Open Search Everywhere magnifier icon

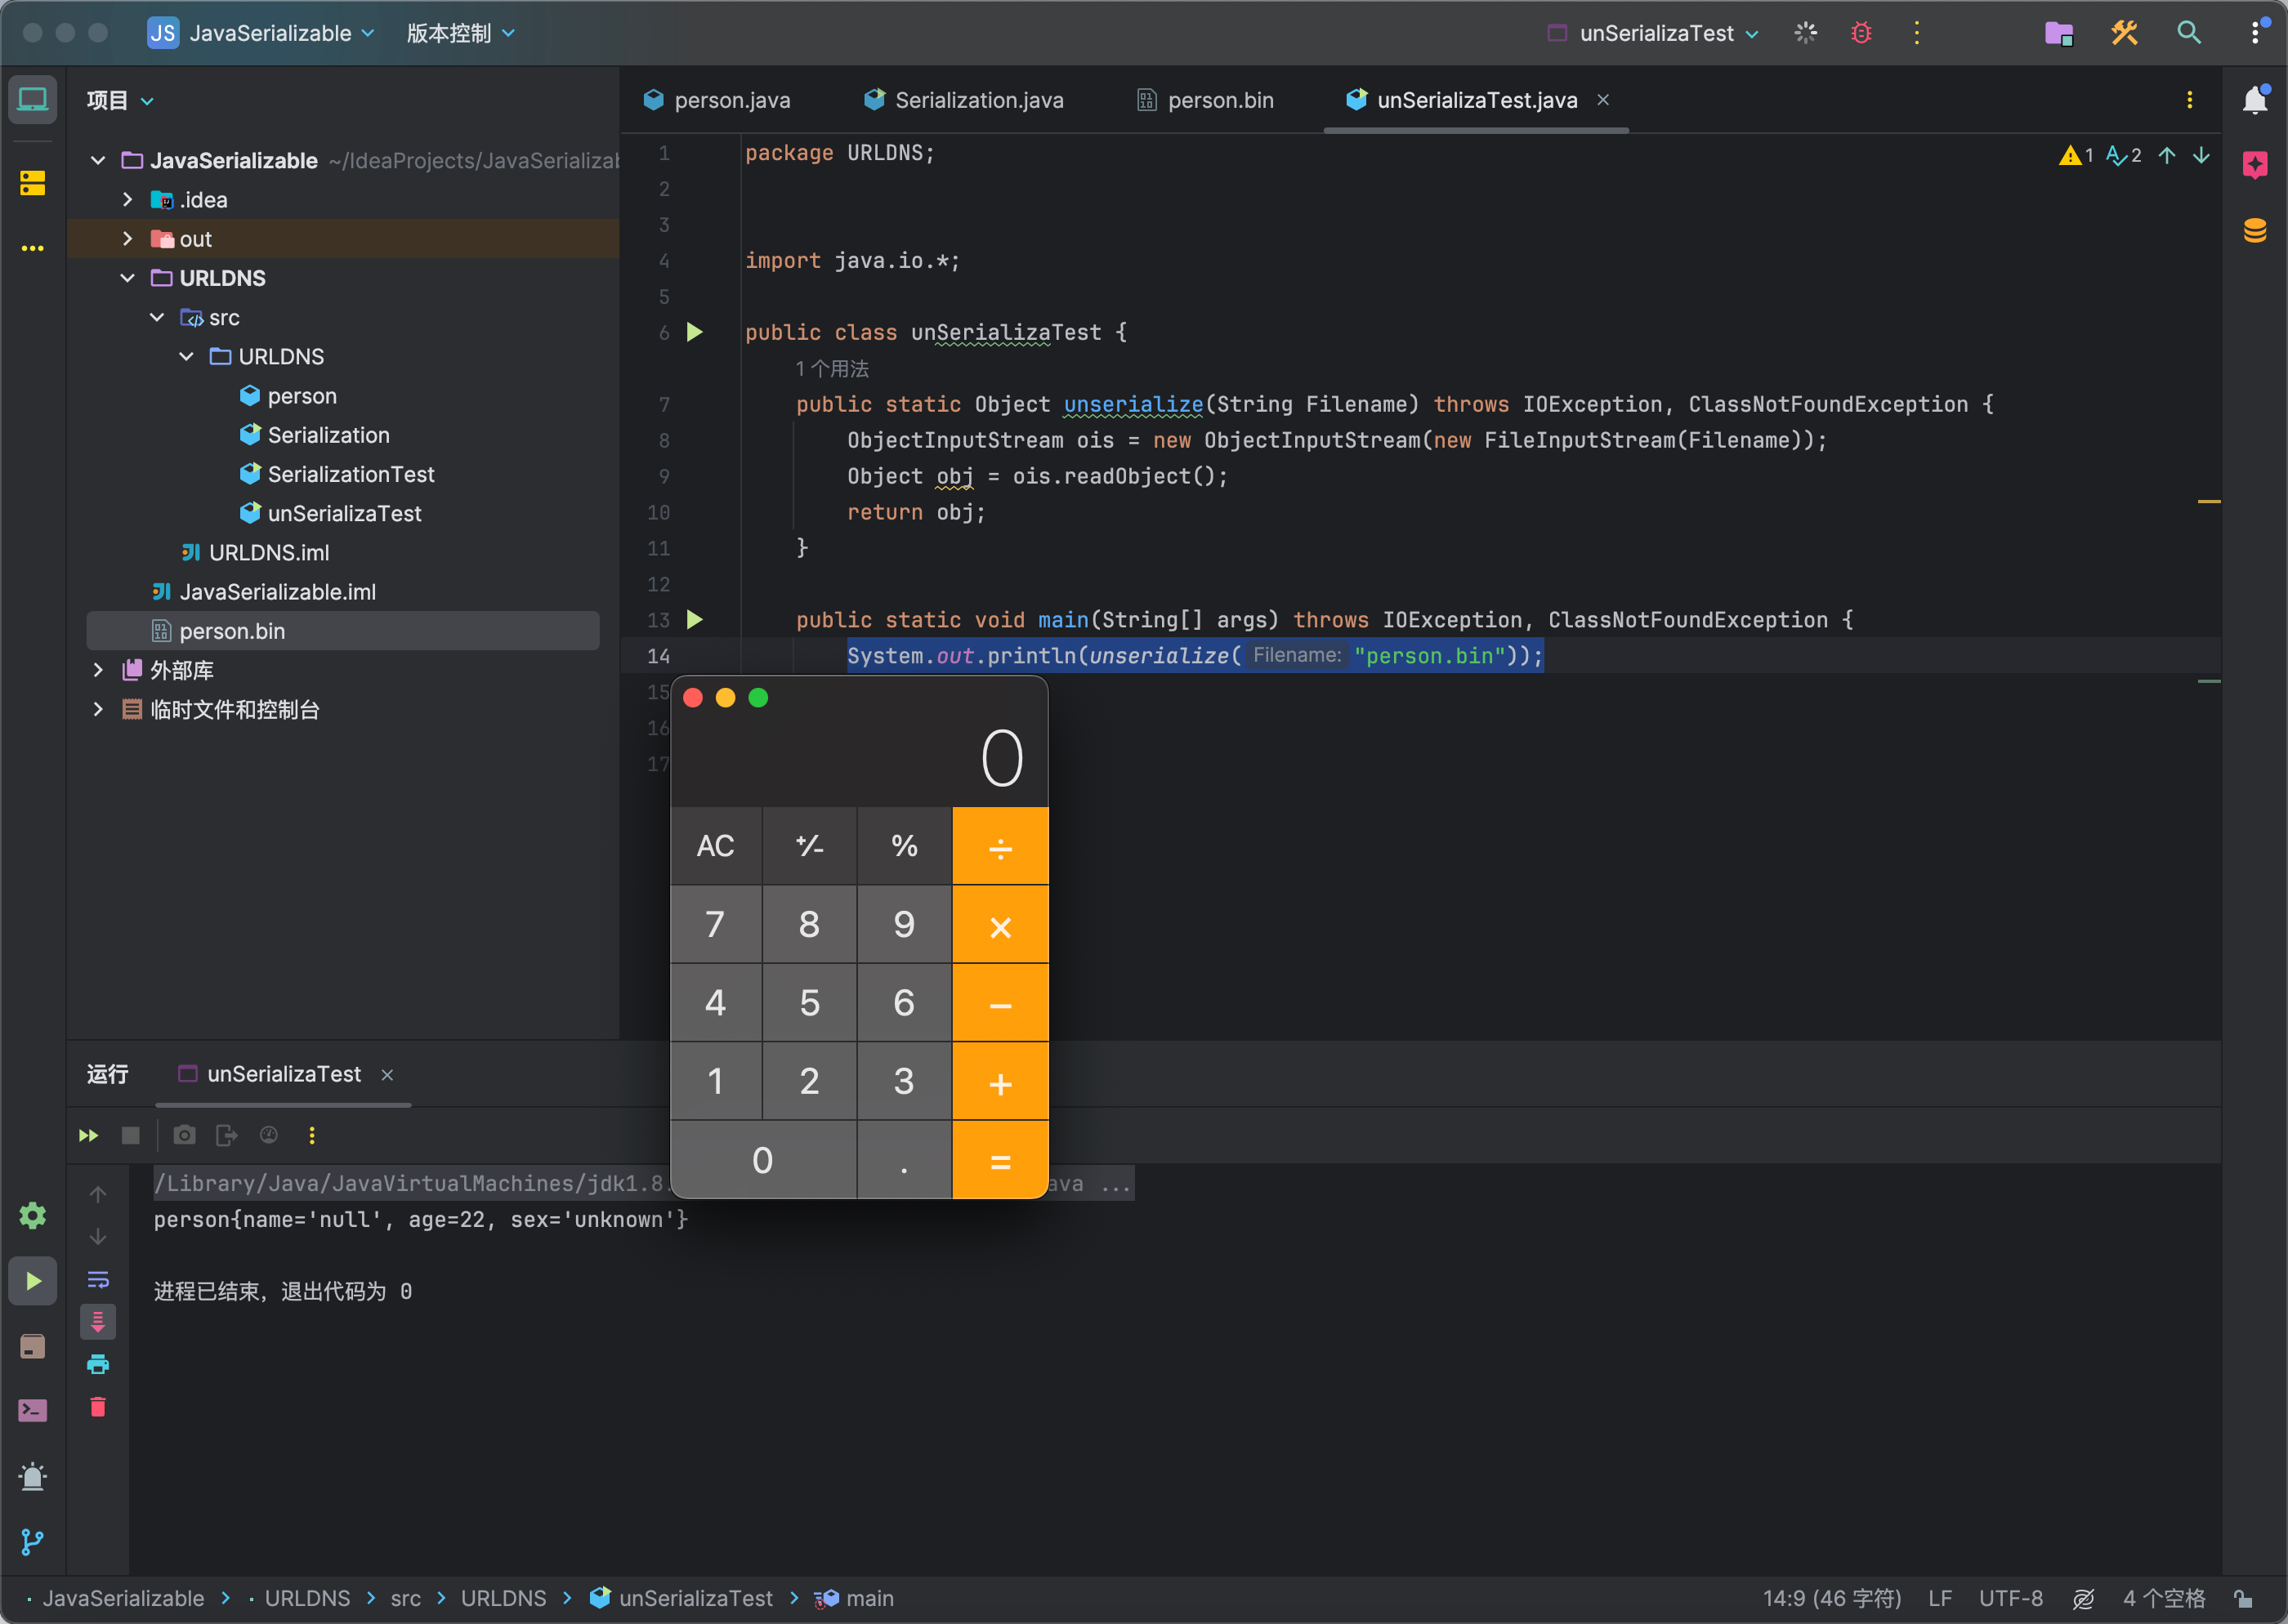2189,33
